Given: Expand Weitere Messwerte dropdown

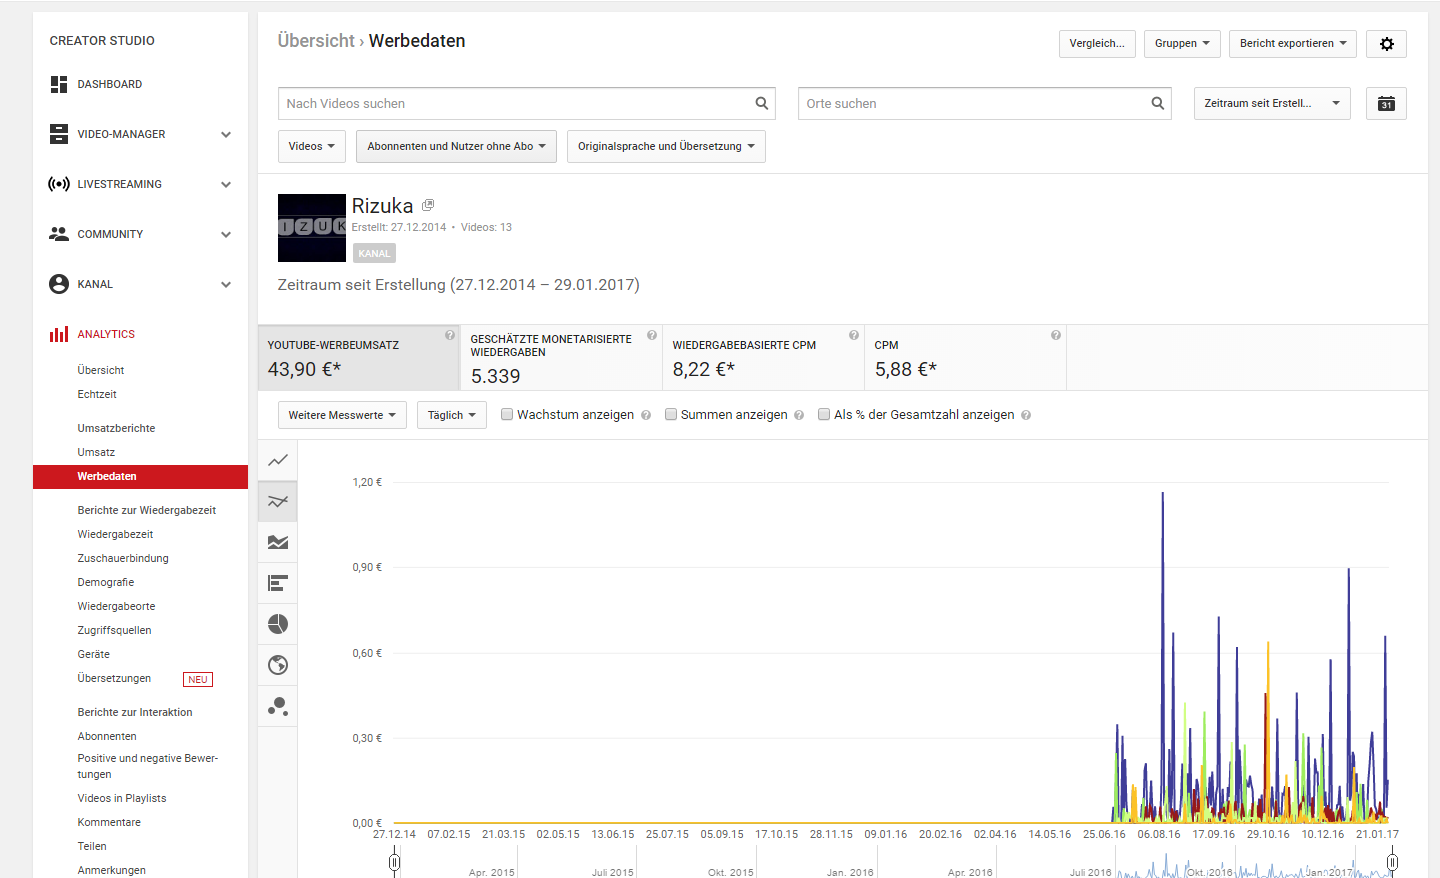Looking at the screenshot, I should (342, 415).
